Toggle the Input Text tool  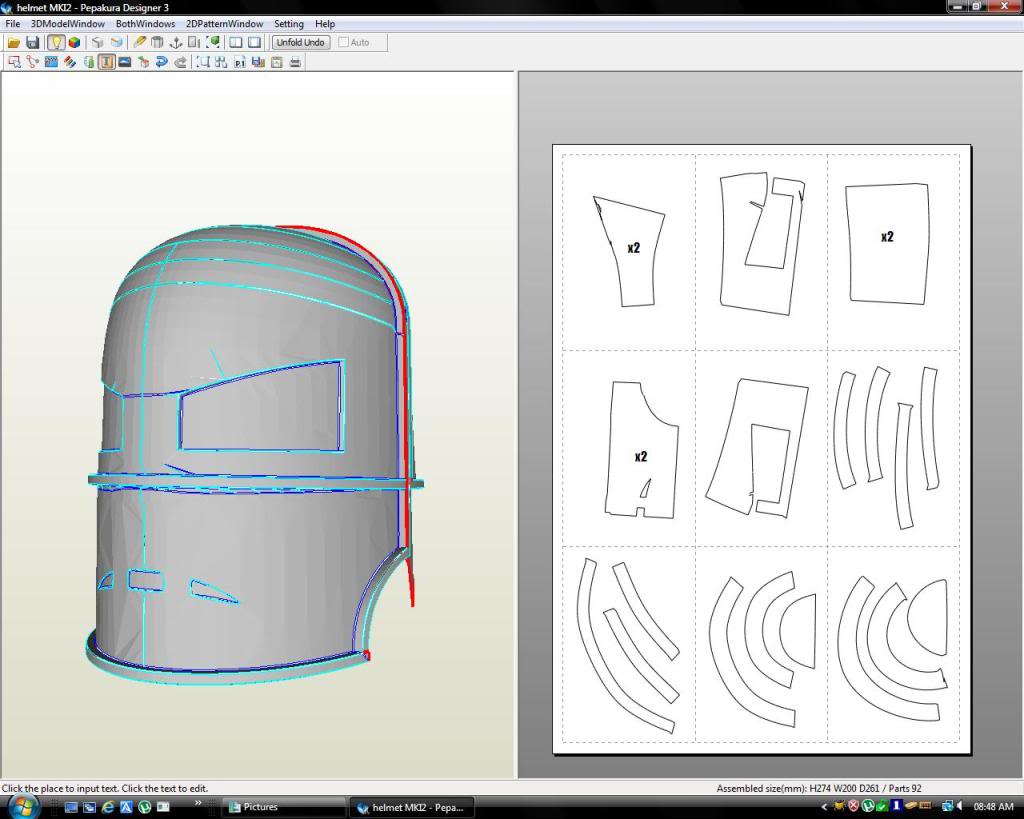pos(106,62)
